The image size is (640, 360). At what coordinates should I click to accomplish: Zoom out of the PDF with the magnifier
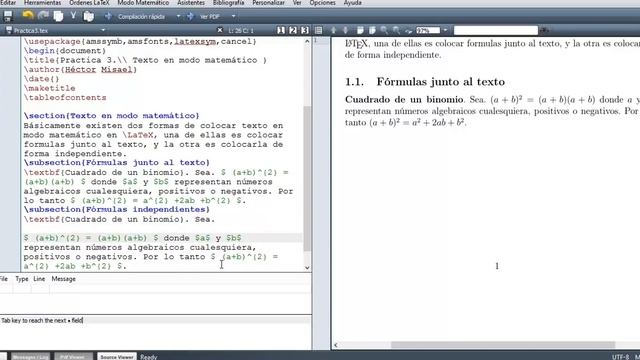396,30
